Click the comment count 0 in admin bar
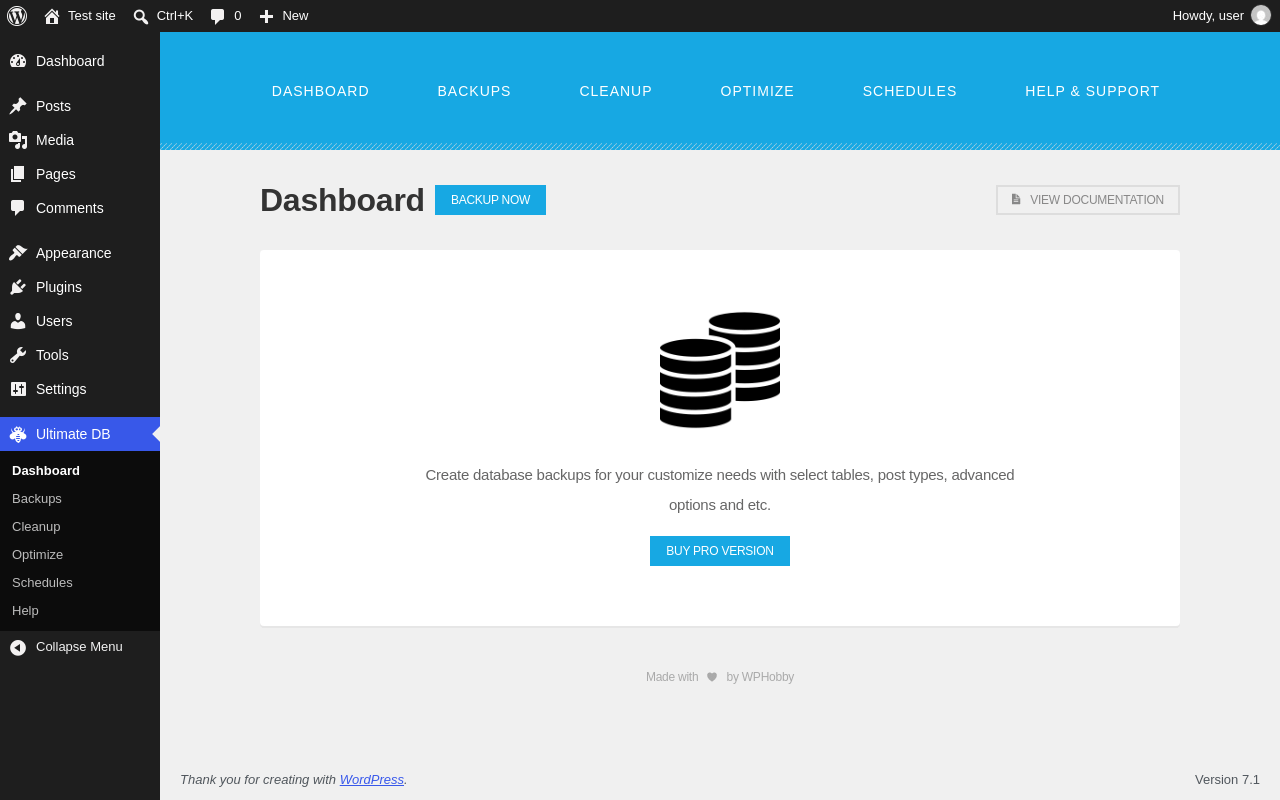Screen dimensions: 1280x800 [x=238, y=16]
